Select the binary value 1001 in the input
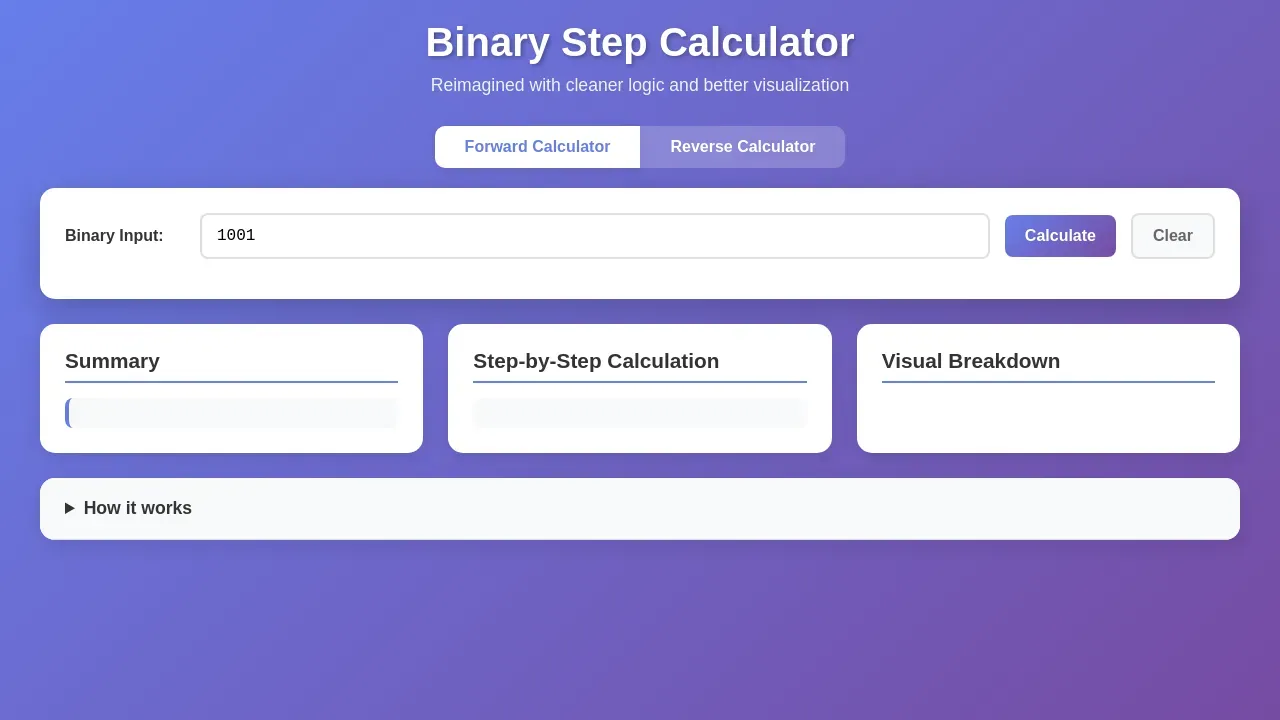 236,235
